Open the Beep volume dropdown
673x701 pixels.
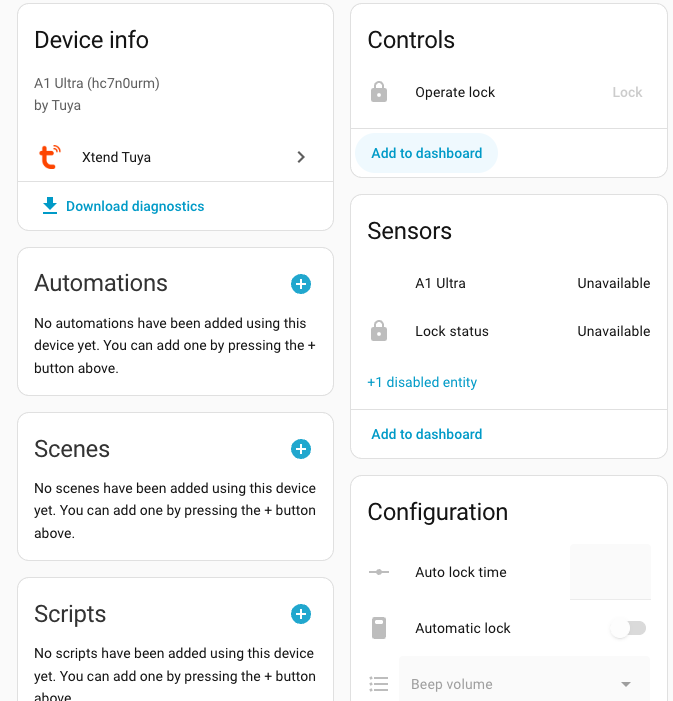coord(524,684)
